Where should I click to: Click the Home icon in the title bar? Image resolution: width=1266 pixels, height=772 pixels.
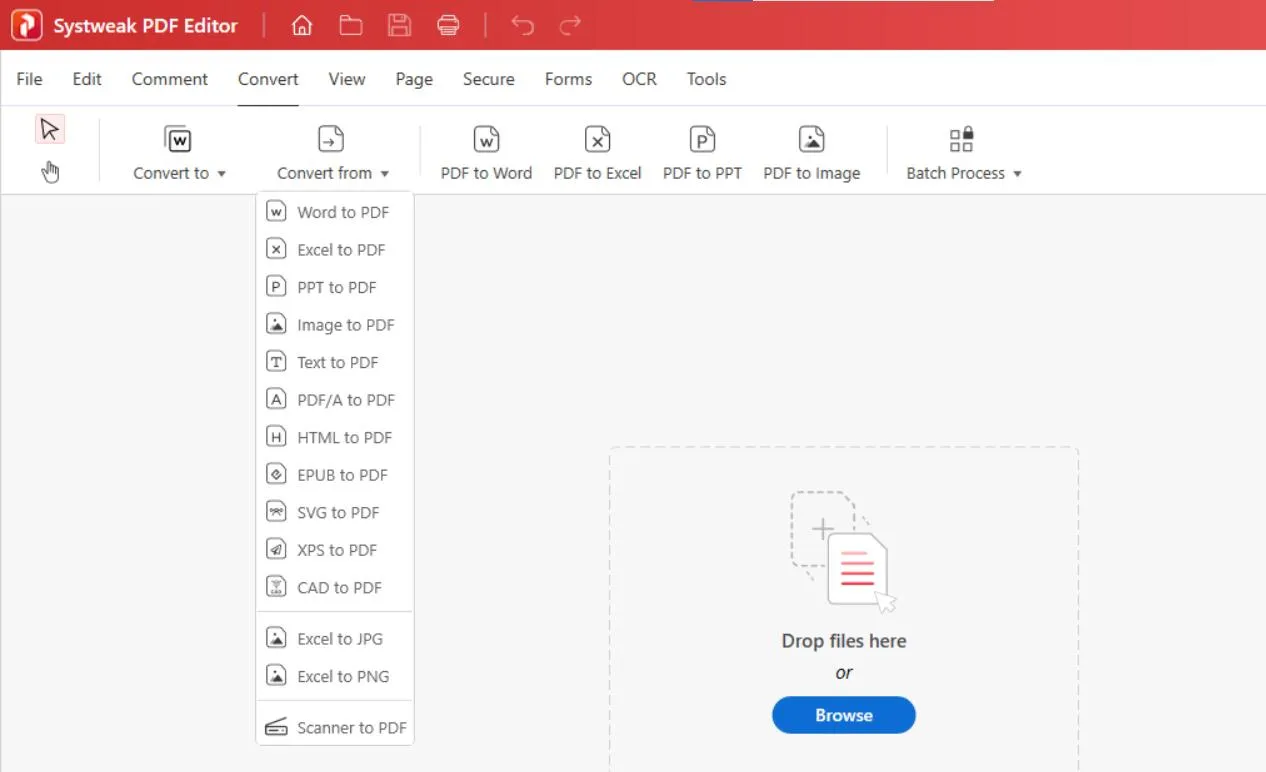(x=301, y=25)
